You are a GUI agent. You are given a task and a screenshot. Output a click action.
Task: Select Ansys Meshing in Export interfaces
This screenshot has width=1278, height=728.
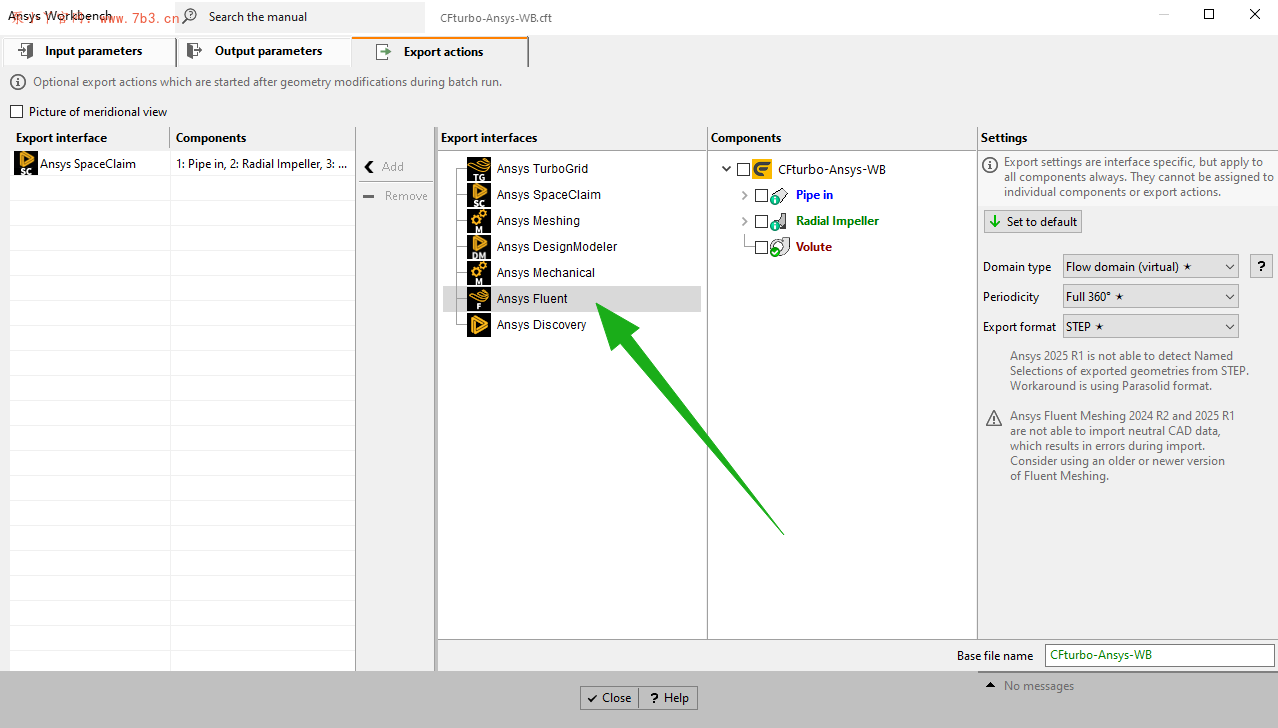[x=538, y=221]
